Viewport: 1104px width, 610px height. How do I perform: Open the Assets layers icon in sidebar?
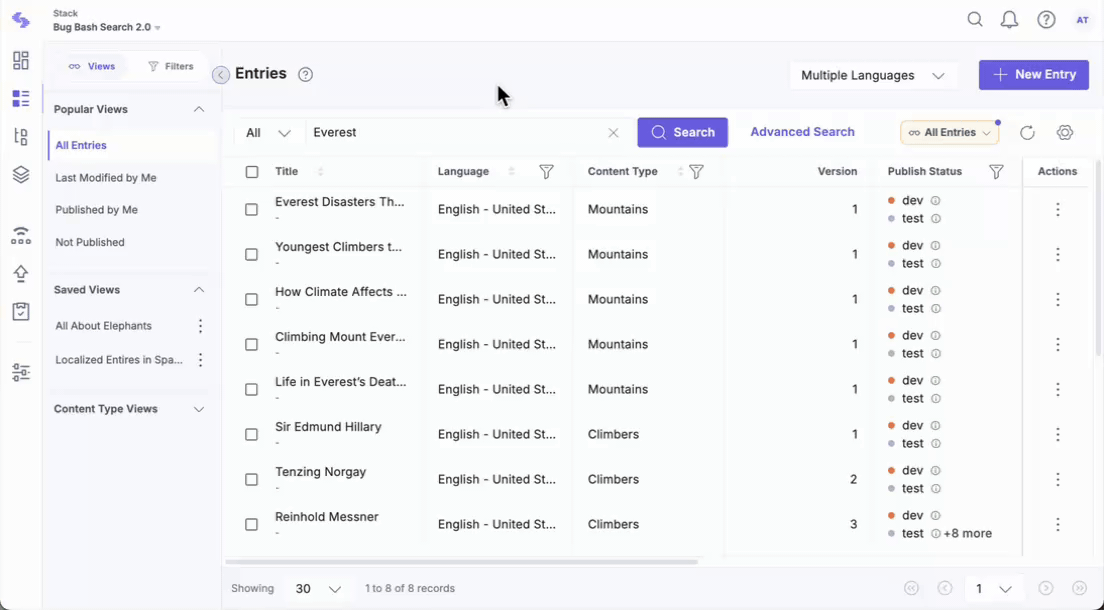click(x=21, y=175)
